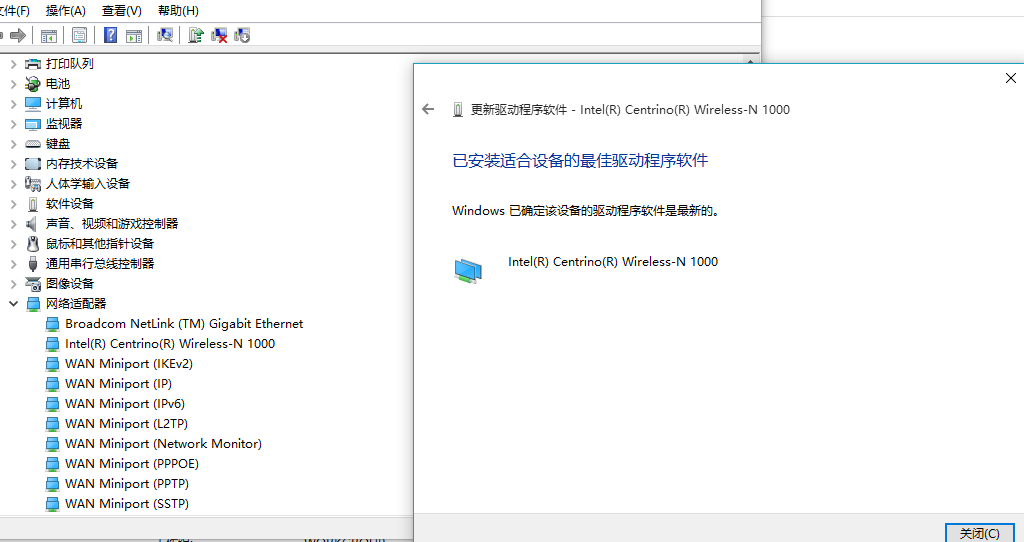Select WAN Miniport (IPv6)
The height and width of the screenshot is (542, 1024).
[x=125, y=404]
